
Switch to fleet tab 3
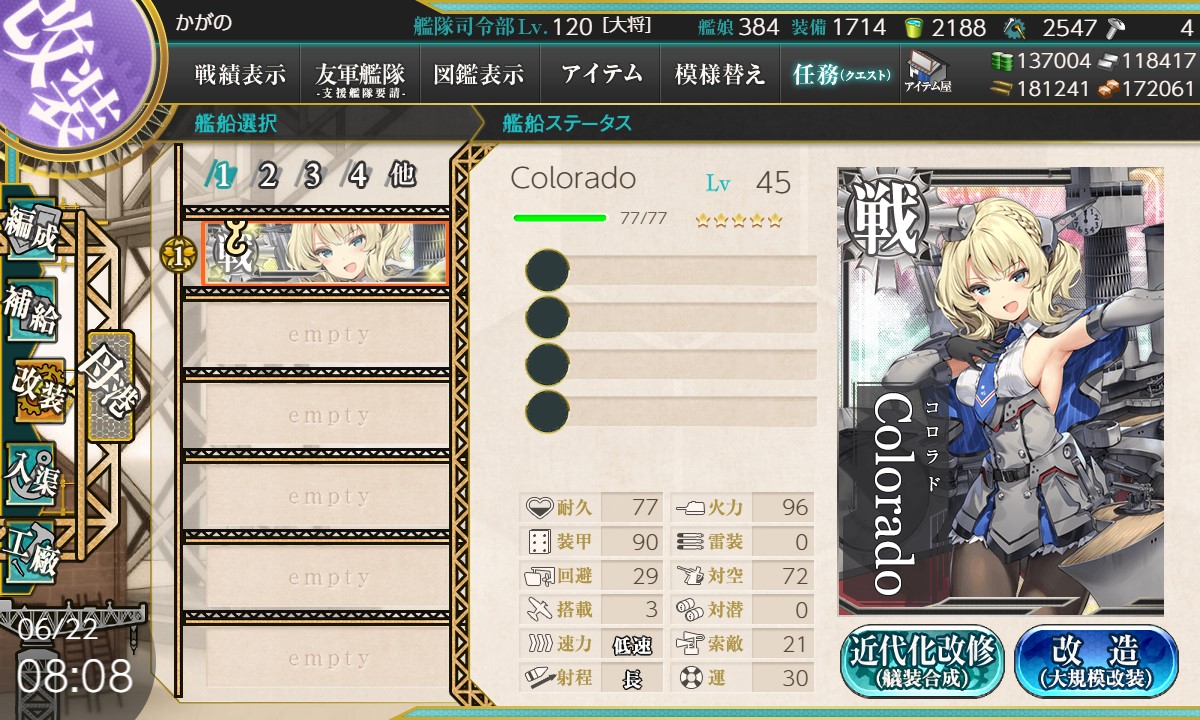coord(311,176)
